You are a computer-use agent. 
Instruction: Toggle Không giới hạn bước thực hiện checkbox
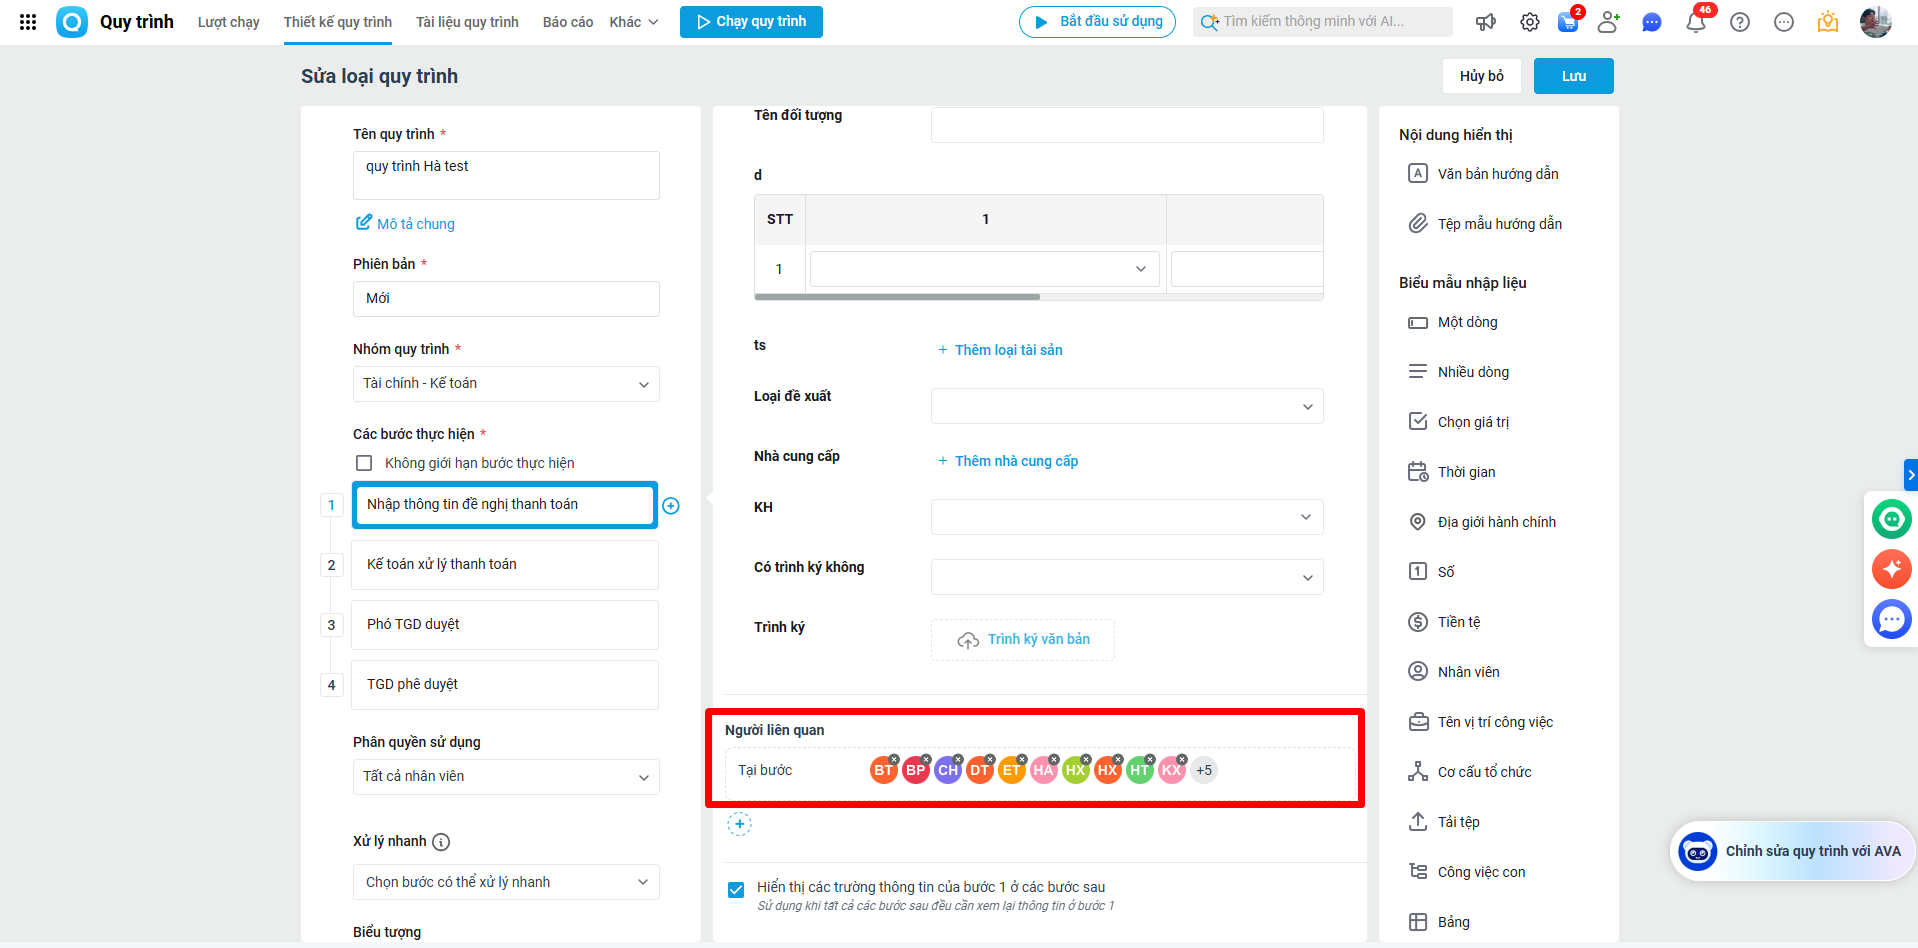coord(364,463)
